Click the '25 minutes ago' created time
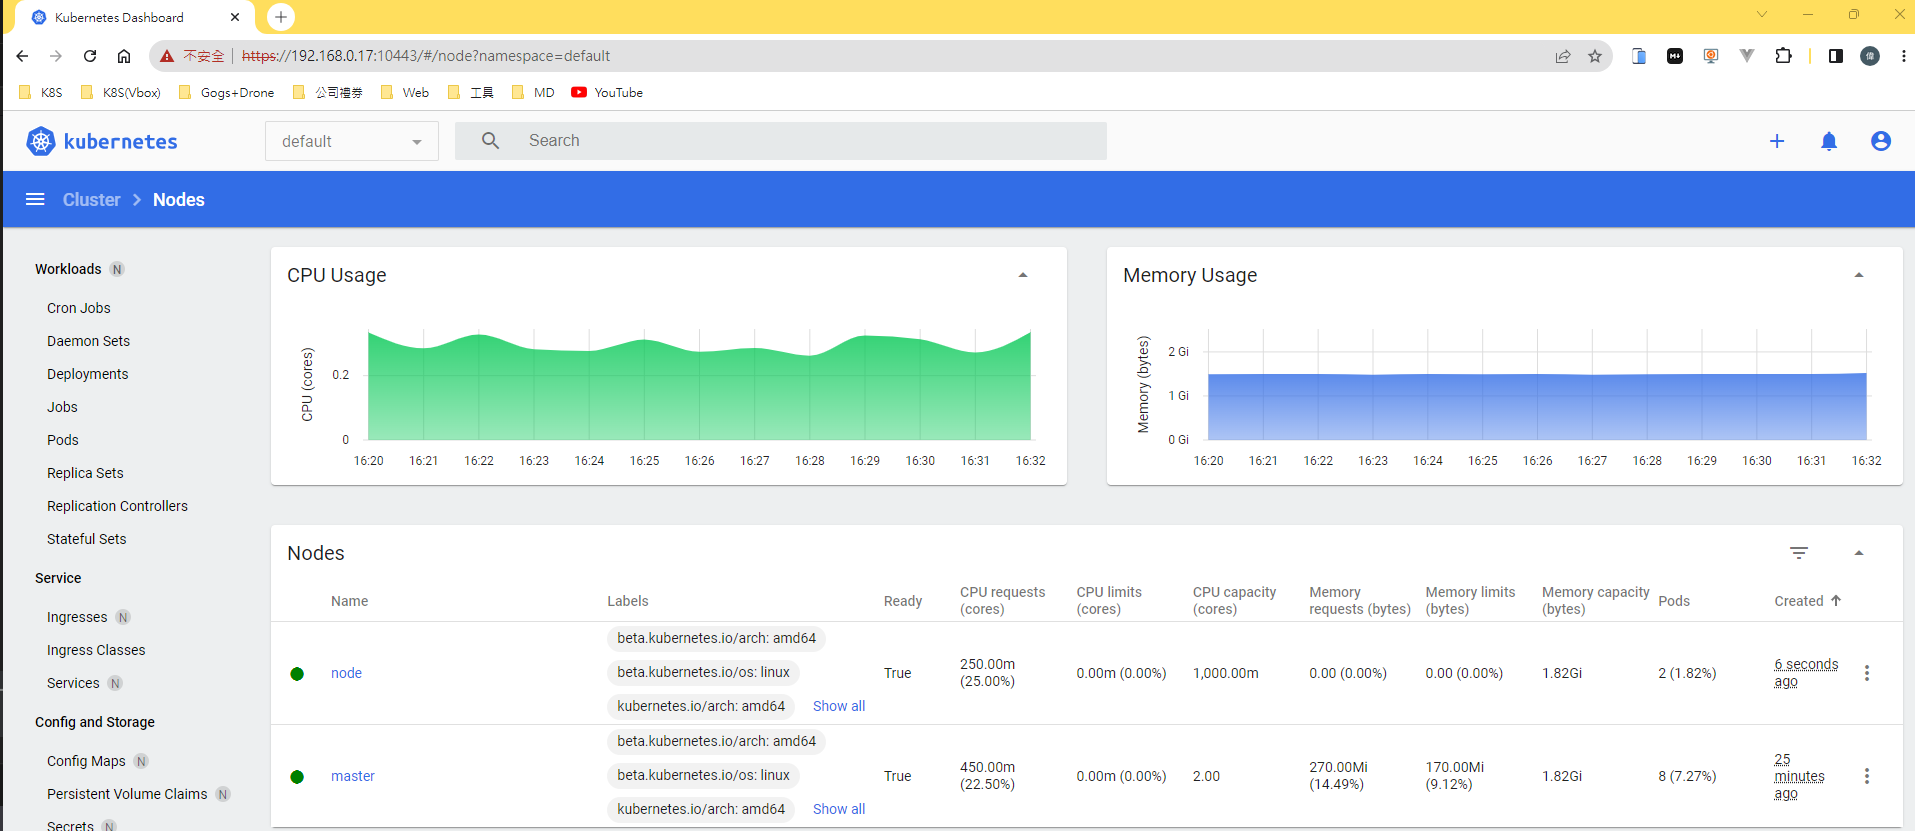This screenshot has height=831, width=1915. (x=1799, y=776)
